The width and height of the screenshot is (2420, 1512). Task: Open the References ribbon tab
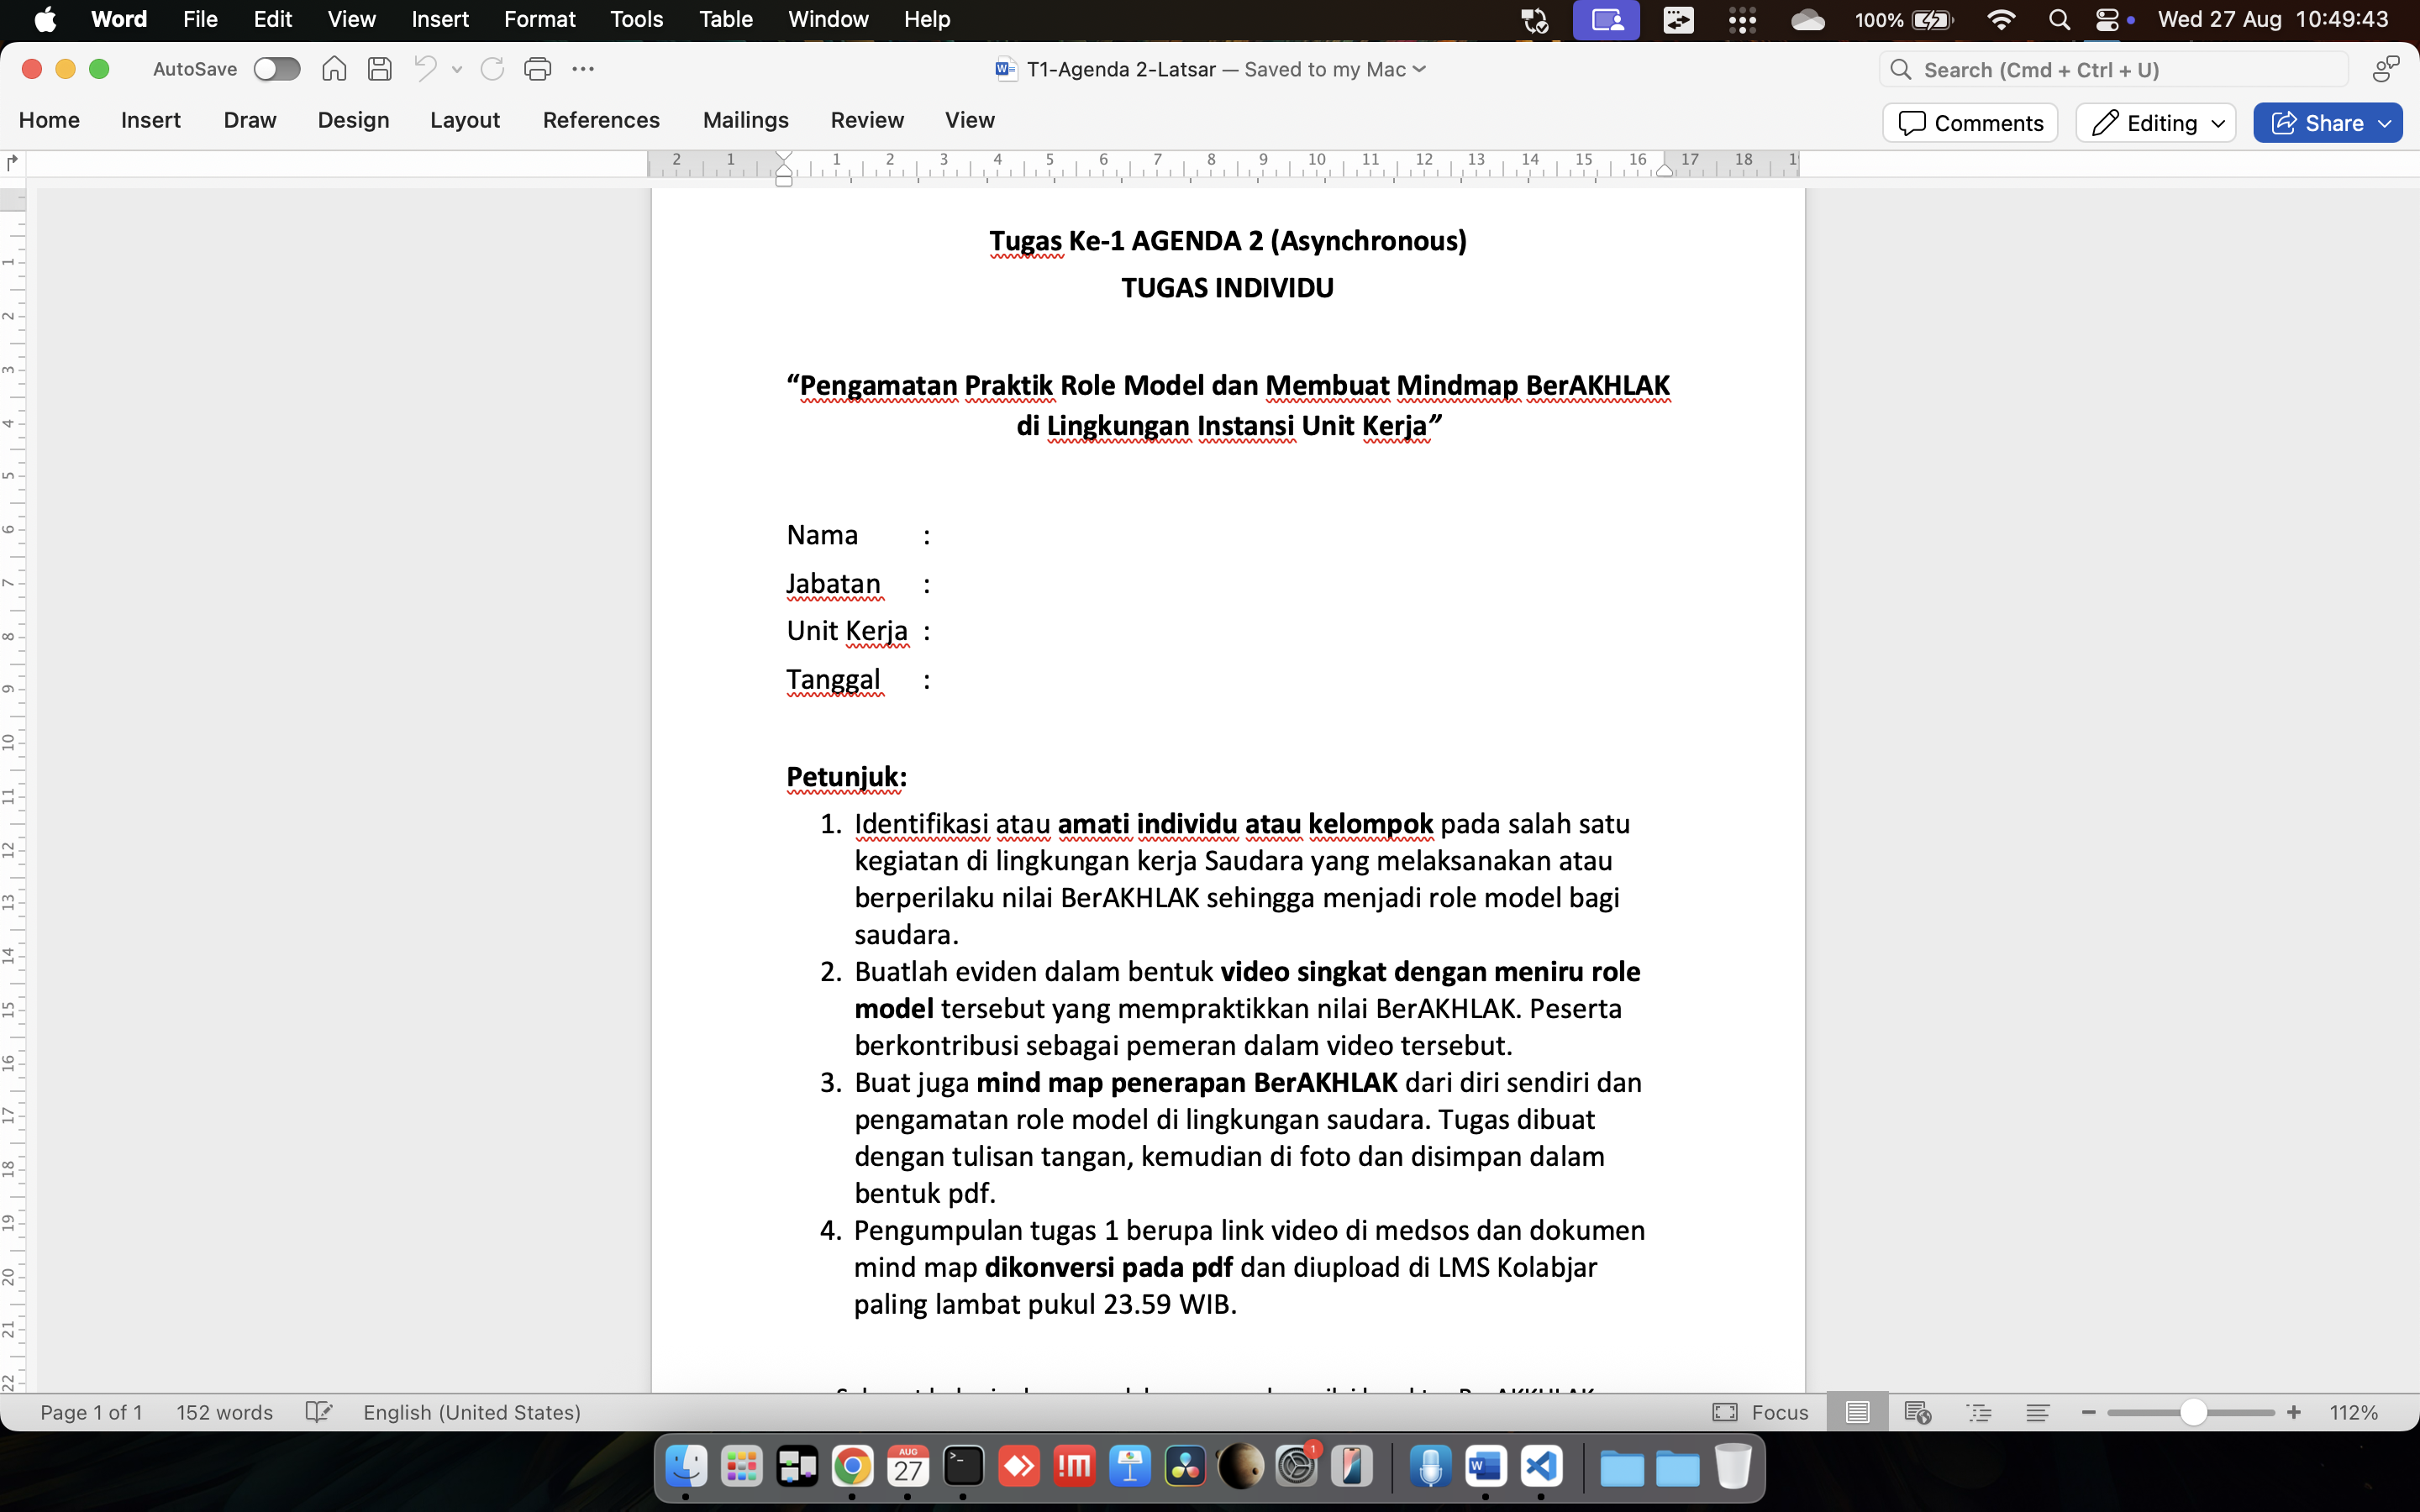600,120
